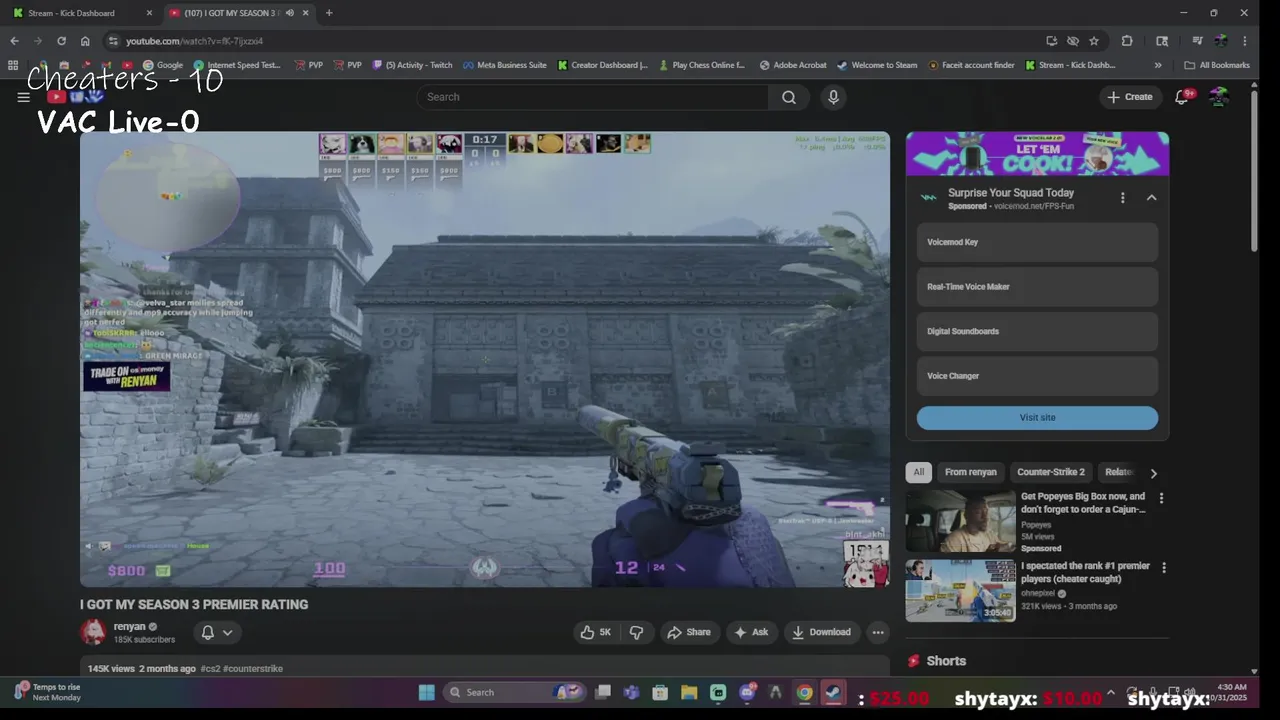The height and width of the screenshot is (720, 1280).
Task: Start voice search with microphone icon
Action: pos(833,97)
